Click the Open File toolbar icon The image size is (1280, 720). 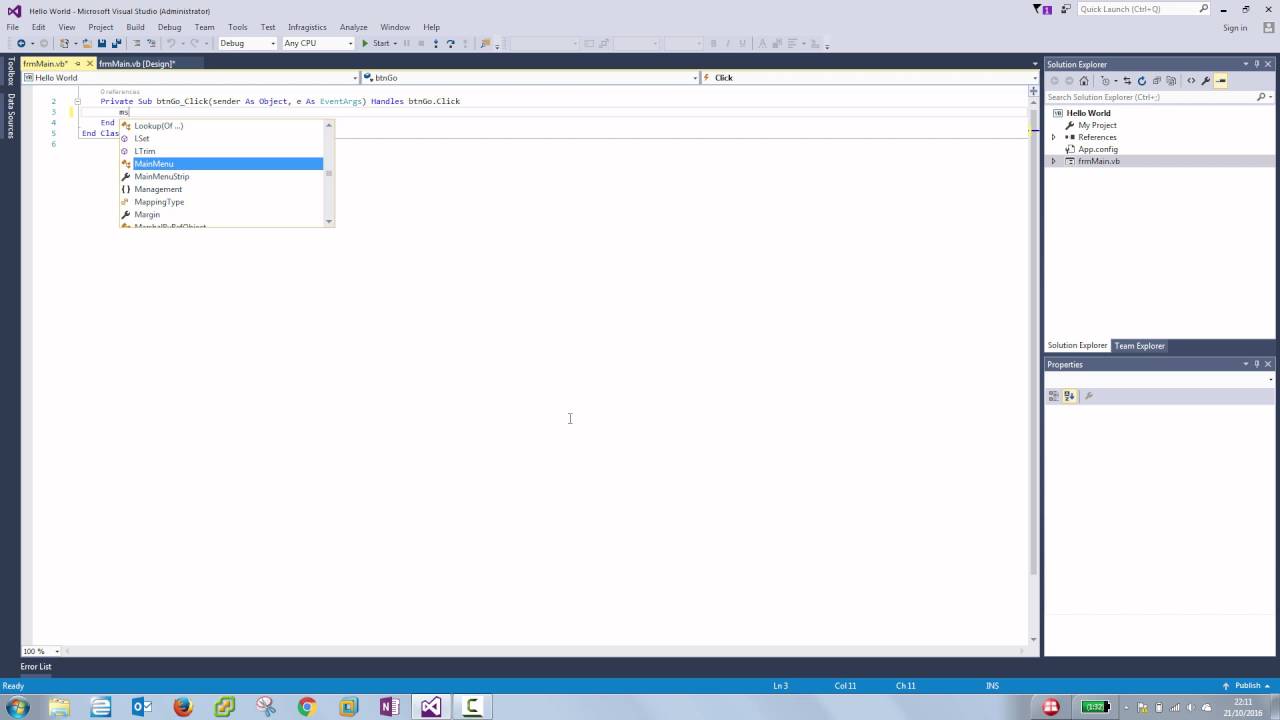click(x=87, y=43)
